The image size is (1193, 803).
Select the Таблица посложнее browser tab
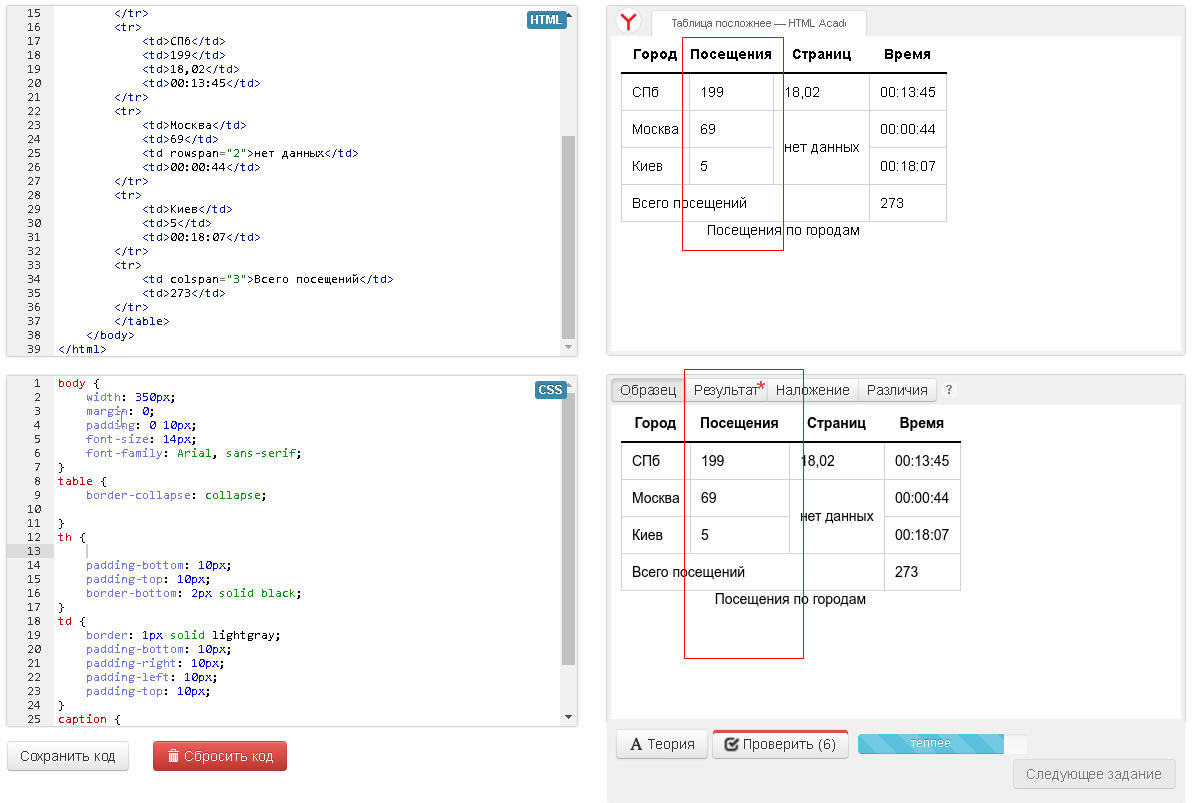758,23
